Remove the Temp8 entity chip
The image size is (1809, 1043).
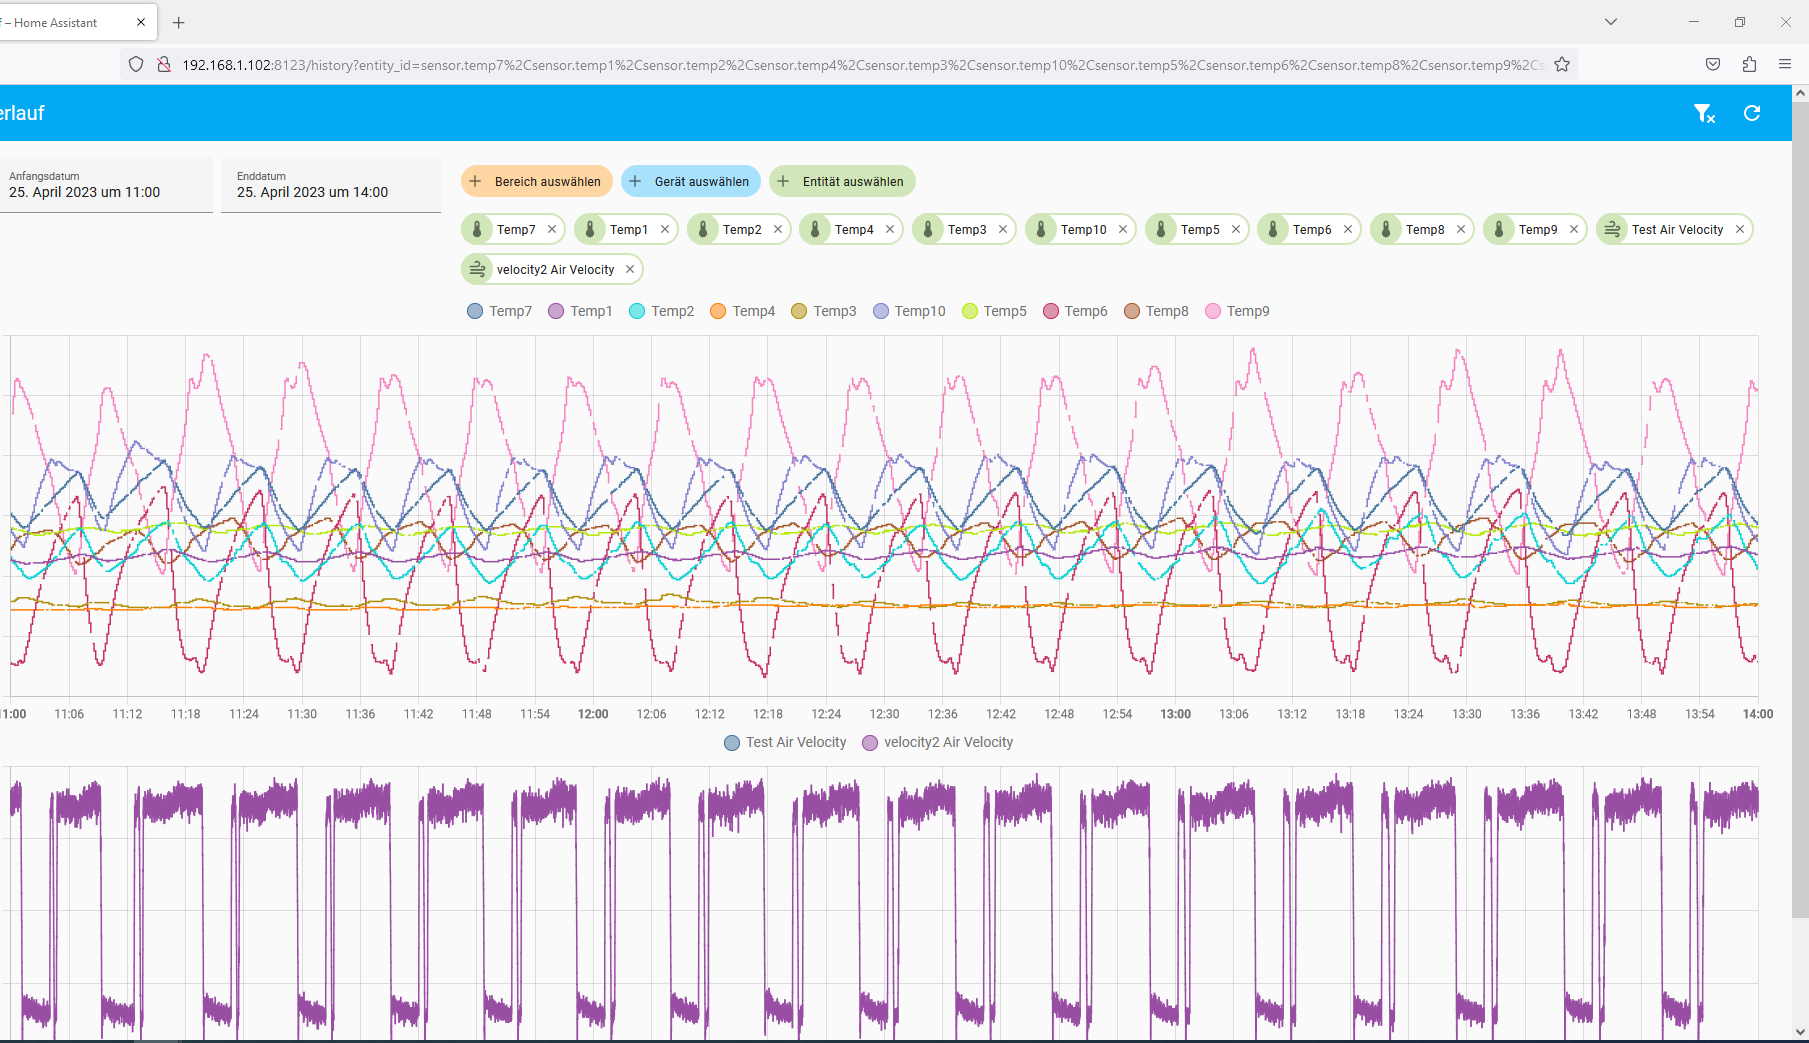coord(1461,229)
